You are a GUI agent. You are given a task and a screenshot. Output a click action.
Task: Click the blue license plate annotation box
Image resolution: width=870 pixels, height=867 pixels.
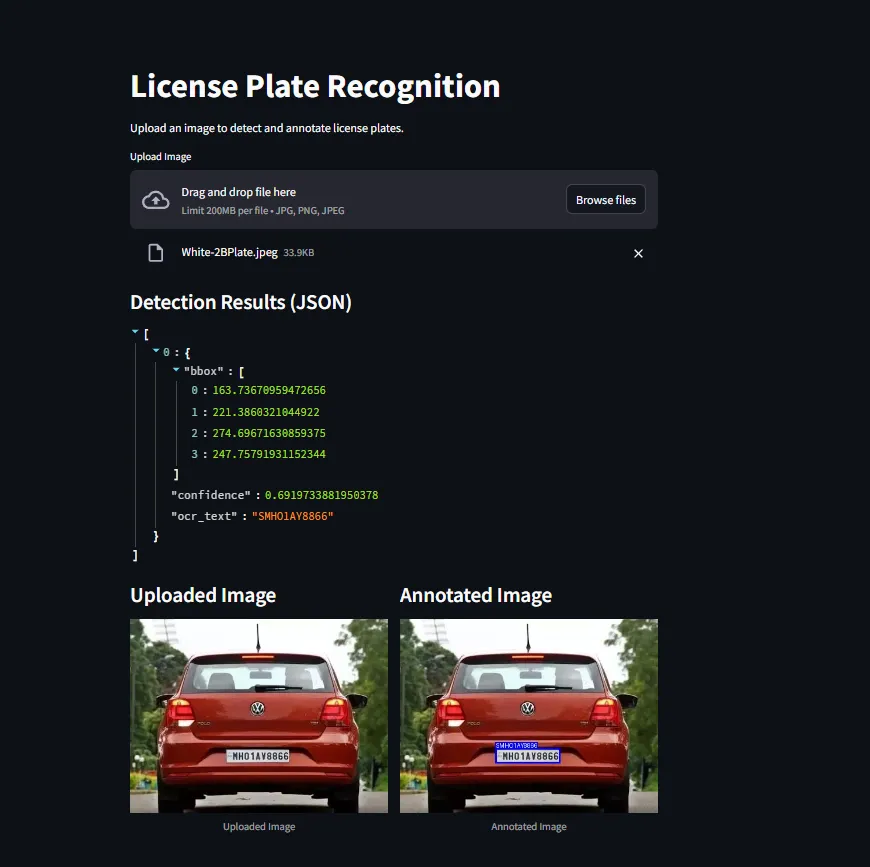[x=528, y=756]
